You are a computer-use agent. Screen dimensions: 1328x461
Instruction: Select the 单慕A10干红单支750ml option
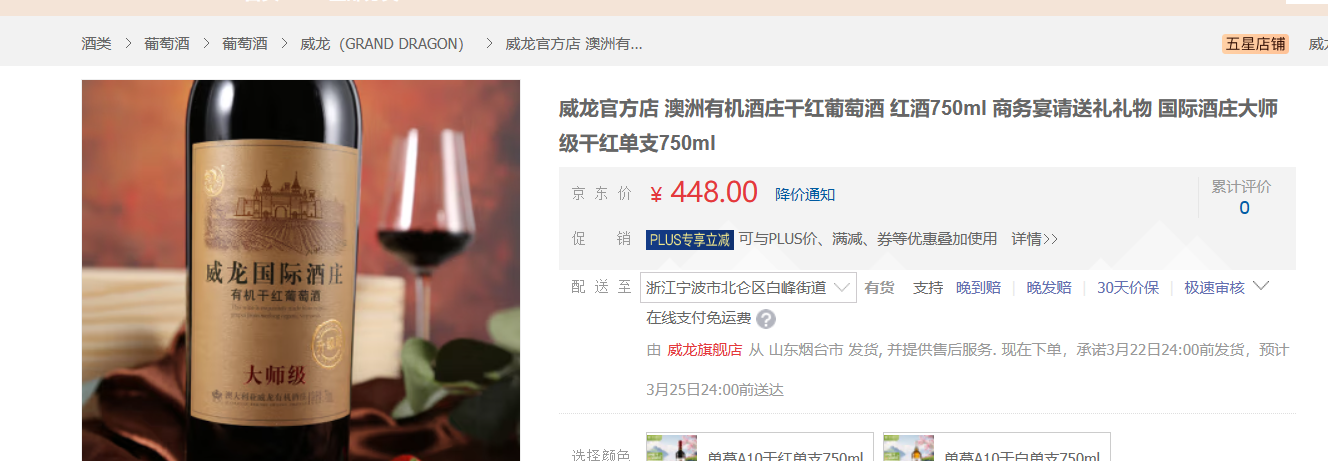click(x=760, y=447)
